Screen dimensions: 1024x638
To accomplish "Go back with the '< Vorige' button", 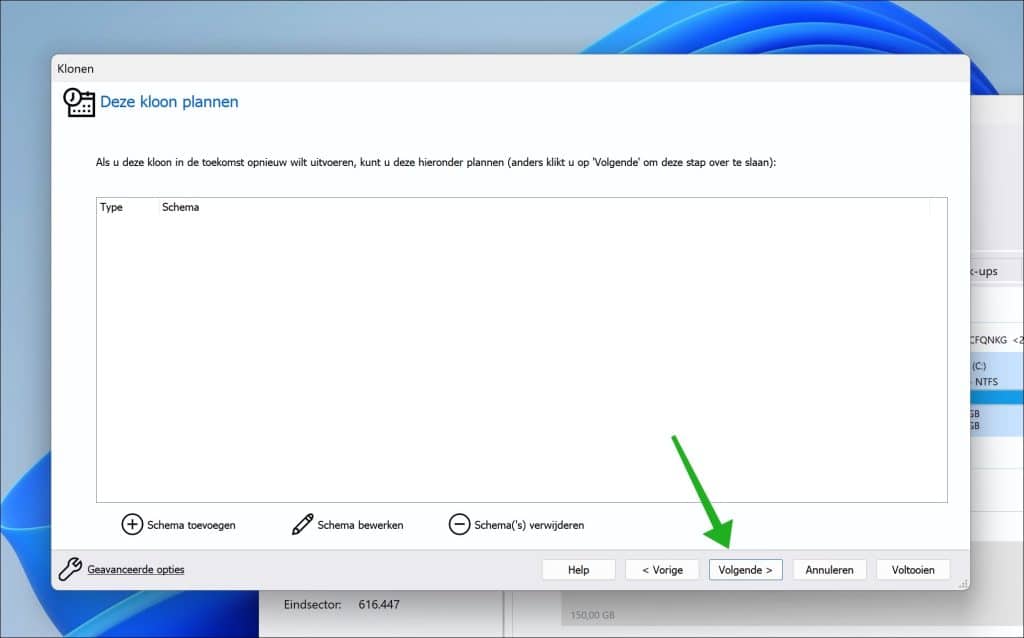I will coord(662,570).
